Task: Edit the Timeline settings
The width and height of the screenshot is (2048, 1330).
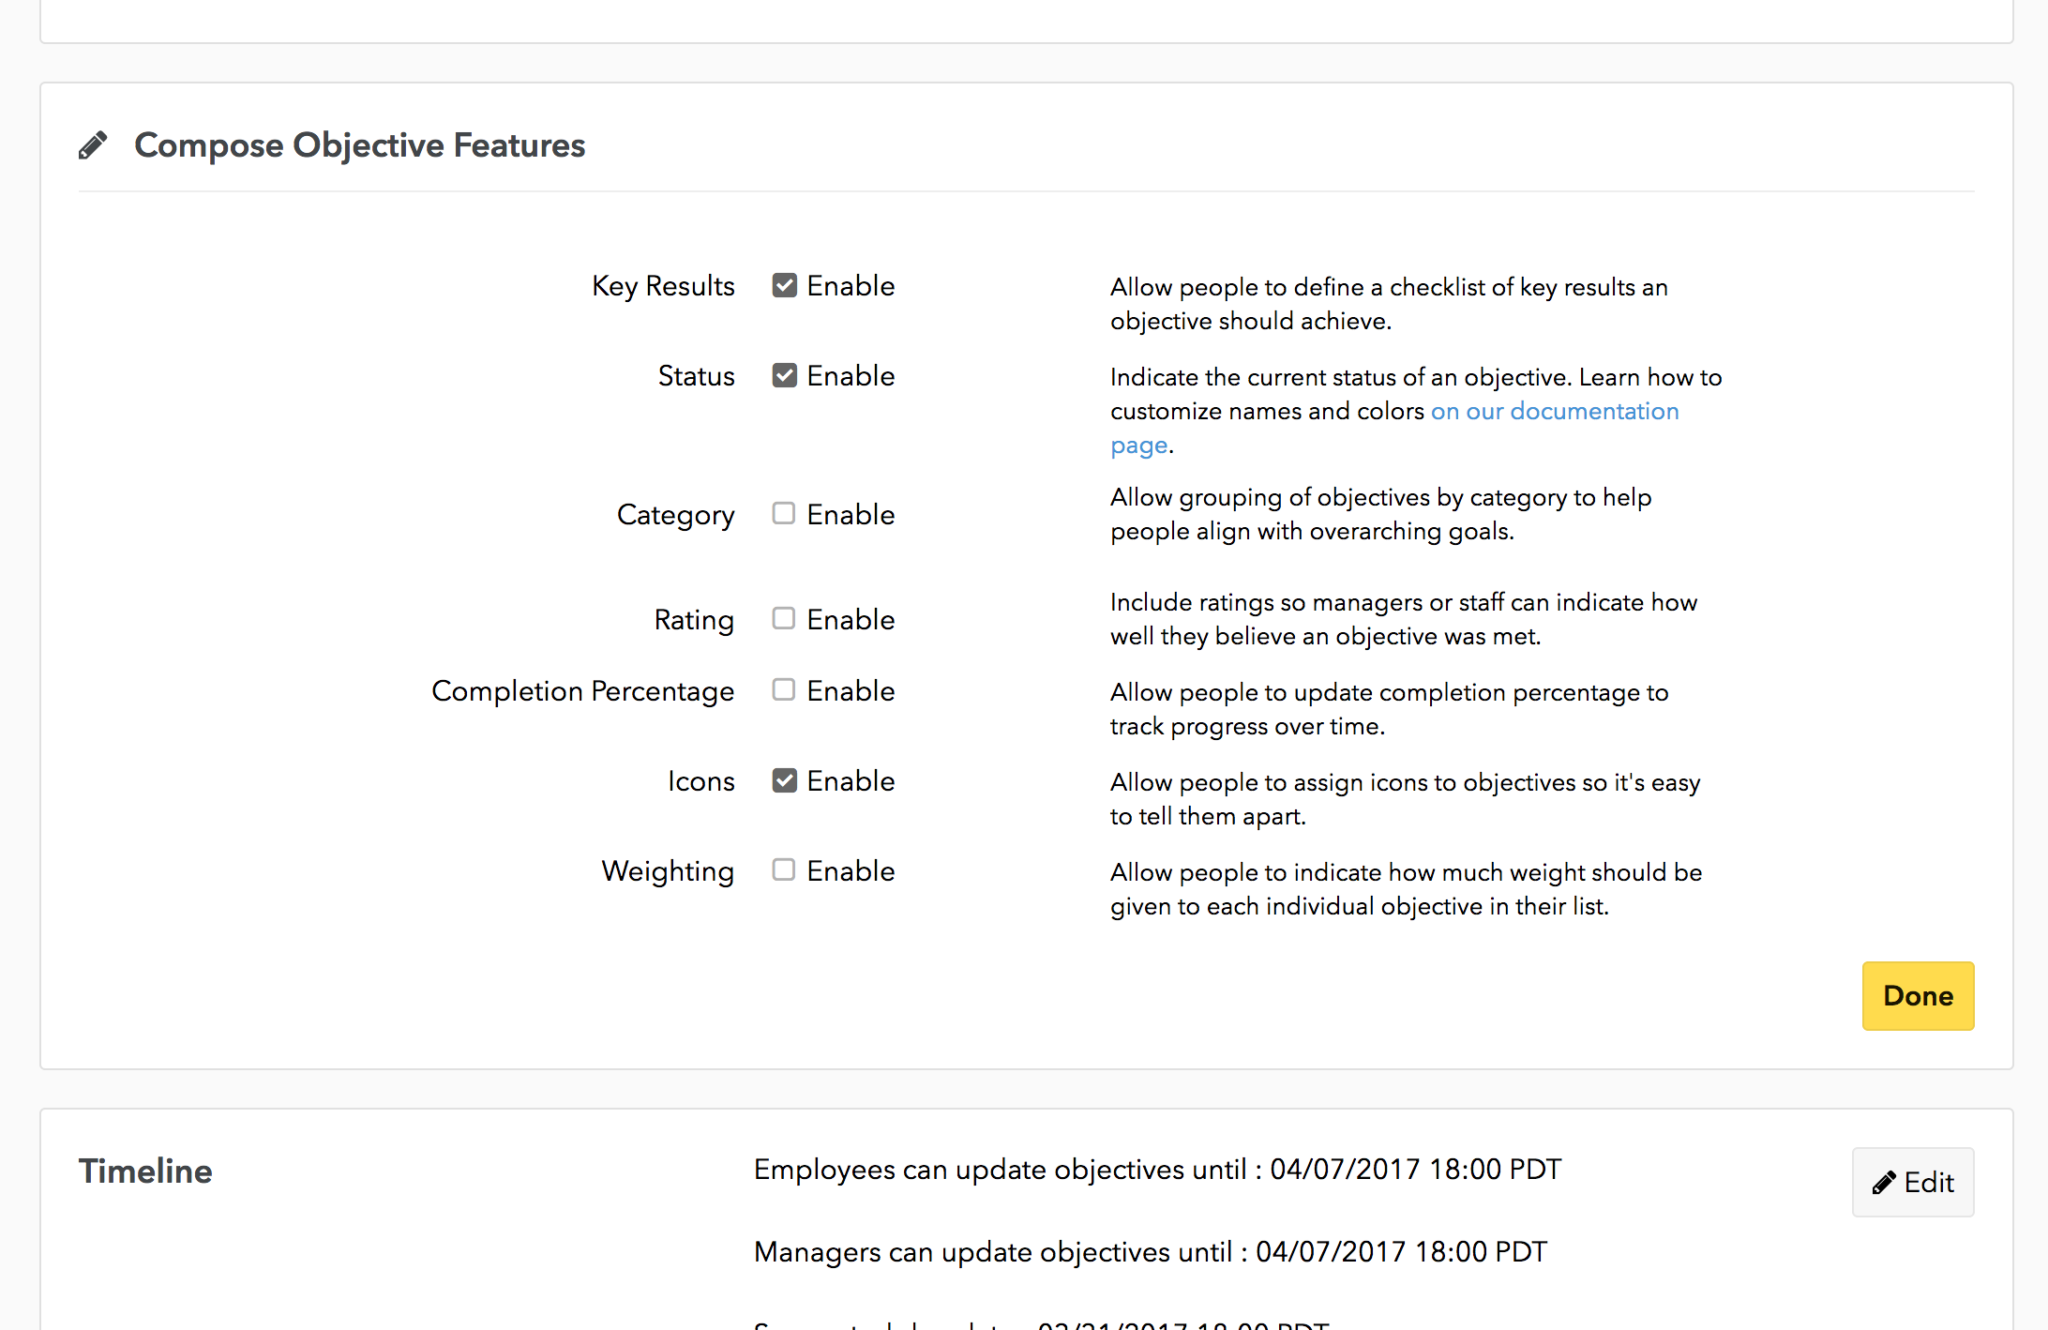Action: coord(1913,1182)
